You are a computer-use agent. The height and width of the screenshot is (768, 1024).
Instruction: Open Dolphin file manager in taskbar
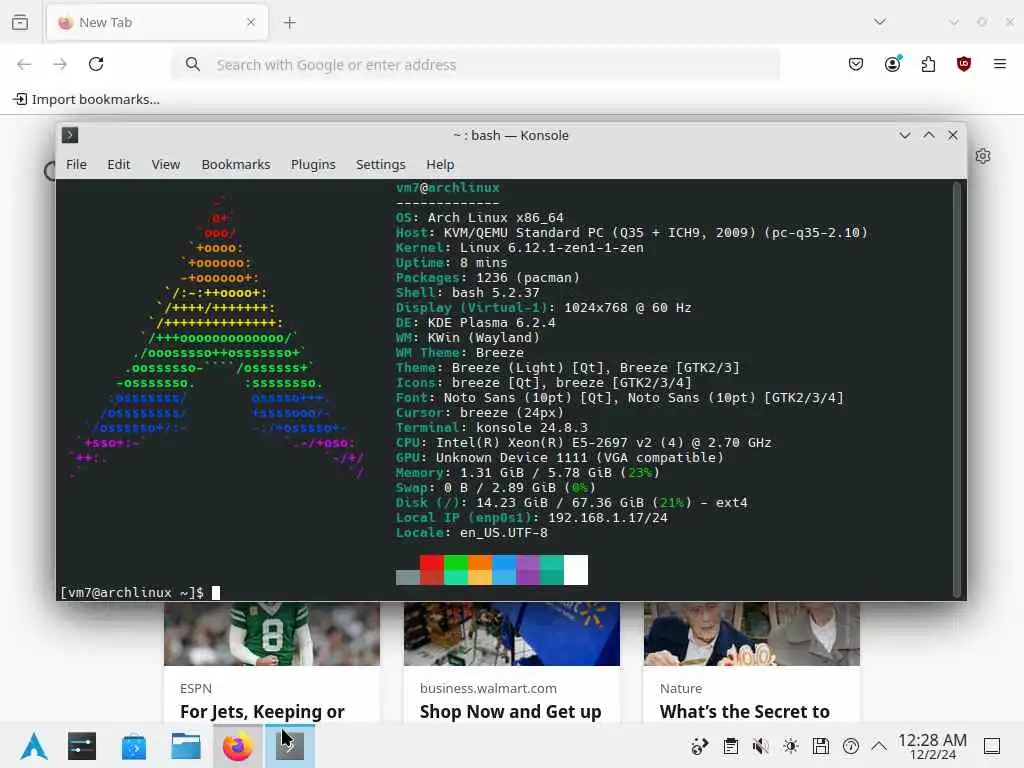pyautogui.click(x=186, y=746)
